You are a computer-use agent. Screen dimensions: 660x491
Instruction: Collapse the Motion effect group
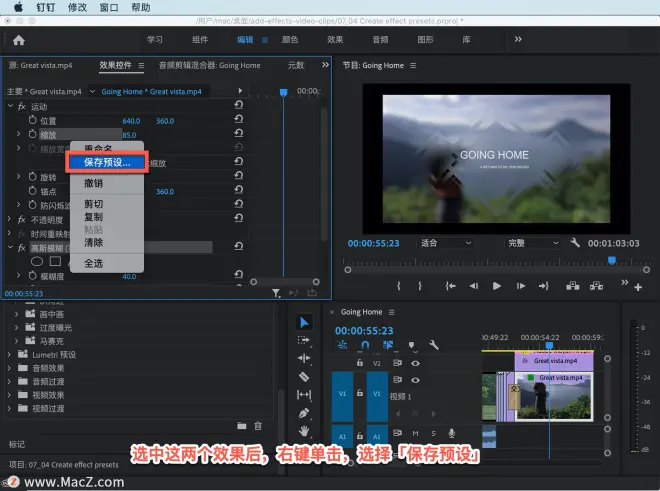[11, 106]
